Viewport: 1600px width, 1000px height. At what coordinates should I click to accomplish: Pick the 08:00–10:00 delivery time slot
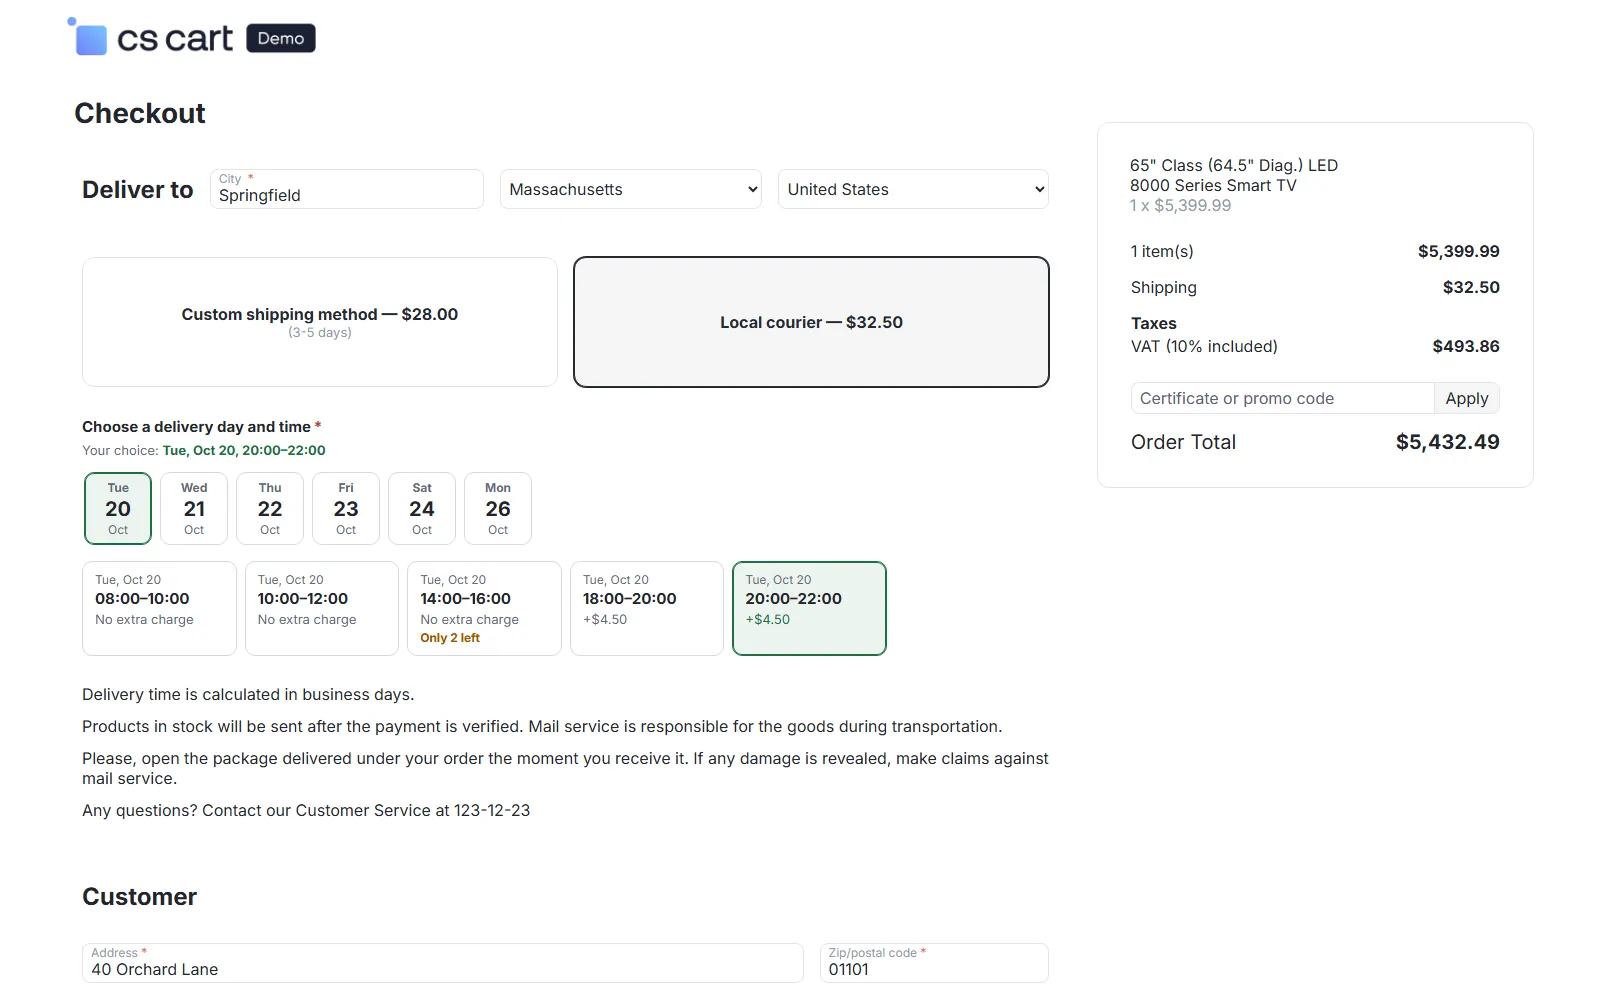pyautogui.click(x=159, y=608)
